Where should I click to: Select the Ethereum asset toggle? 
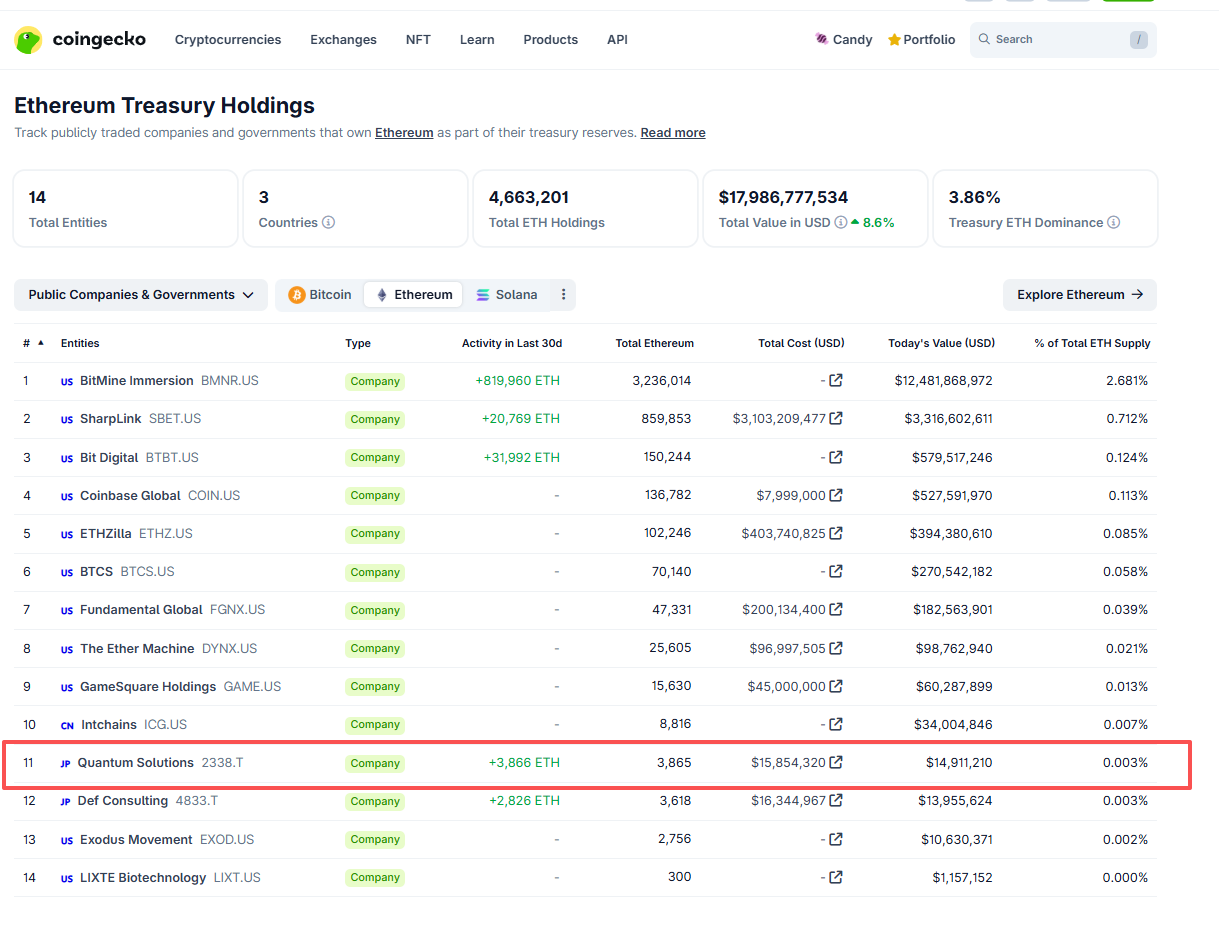point(413,295)
